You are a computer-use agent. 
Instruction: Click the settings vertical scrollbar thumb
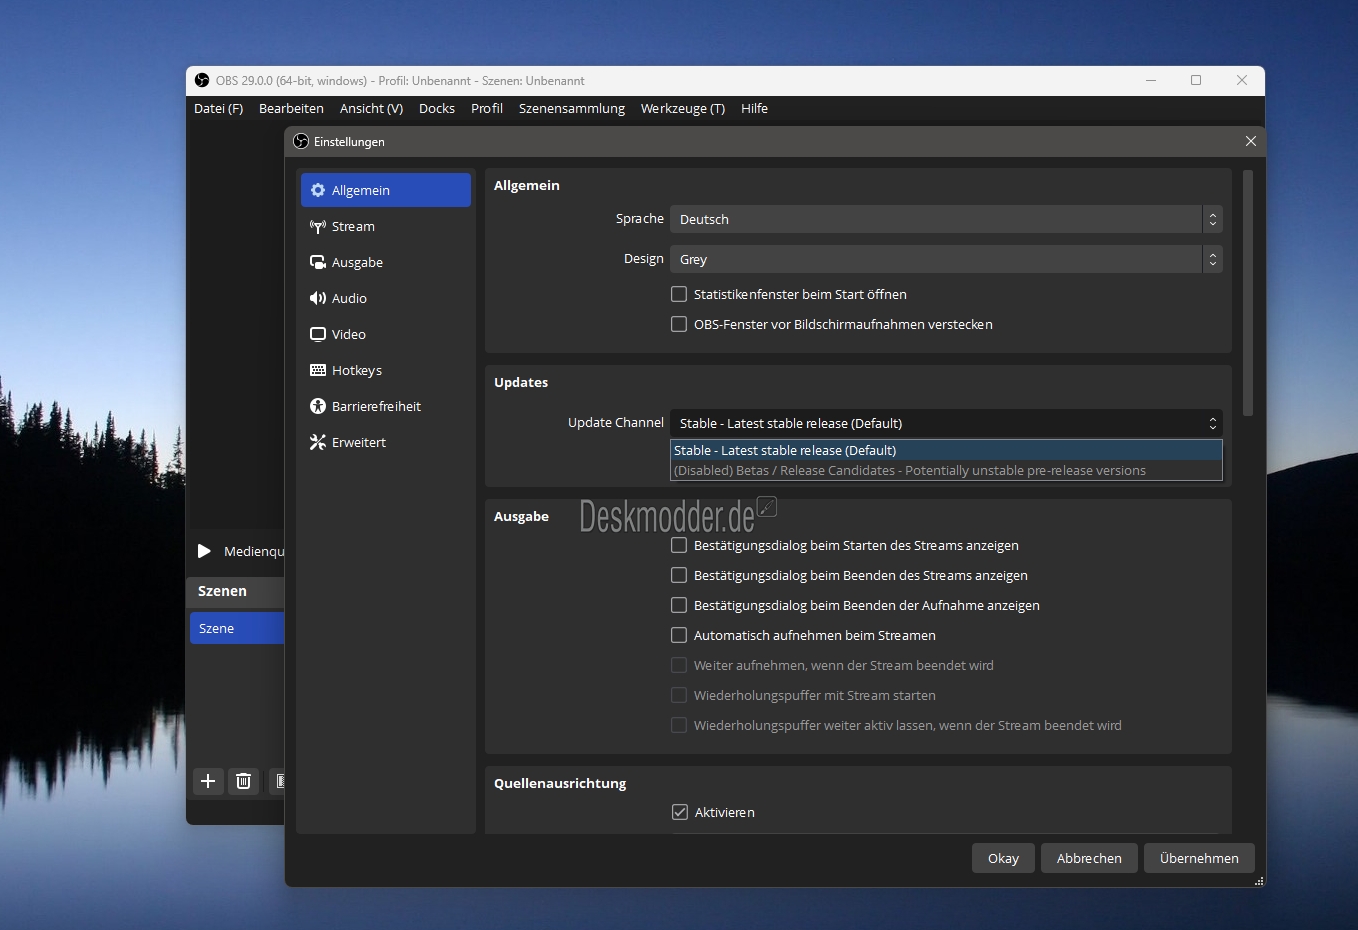pyautogui.click(x=1248, y=293)
